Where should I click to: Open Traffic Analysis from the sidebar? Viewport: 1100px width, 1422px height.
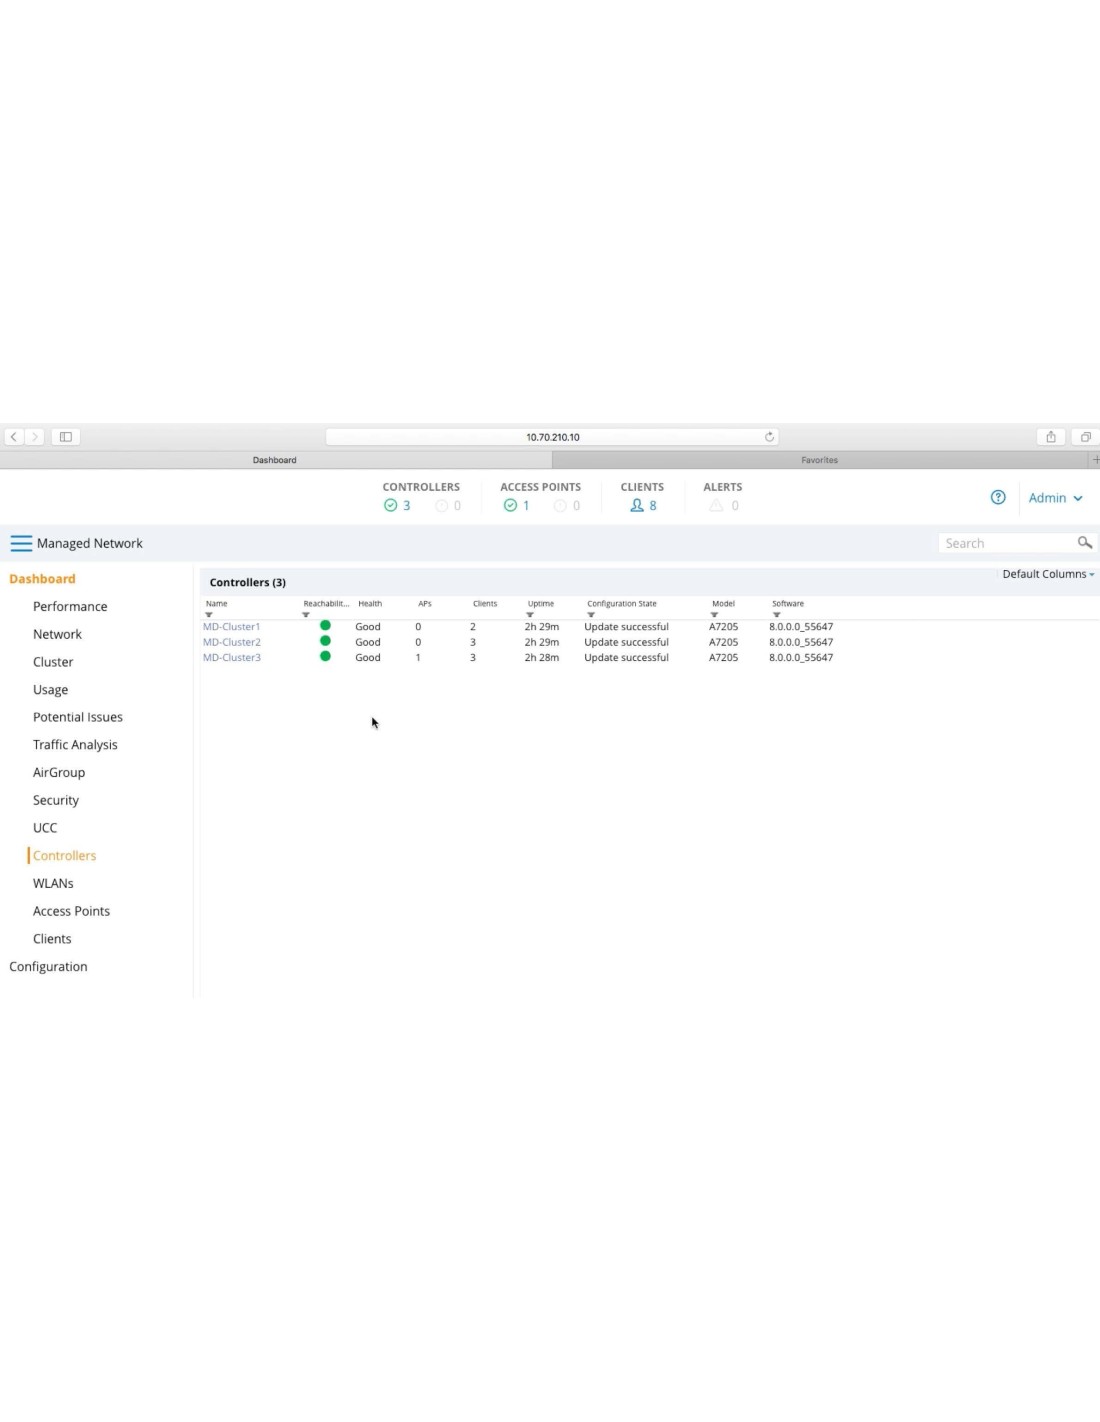[x=75, y=745]
